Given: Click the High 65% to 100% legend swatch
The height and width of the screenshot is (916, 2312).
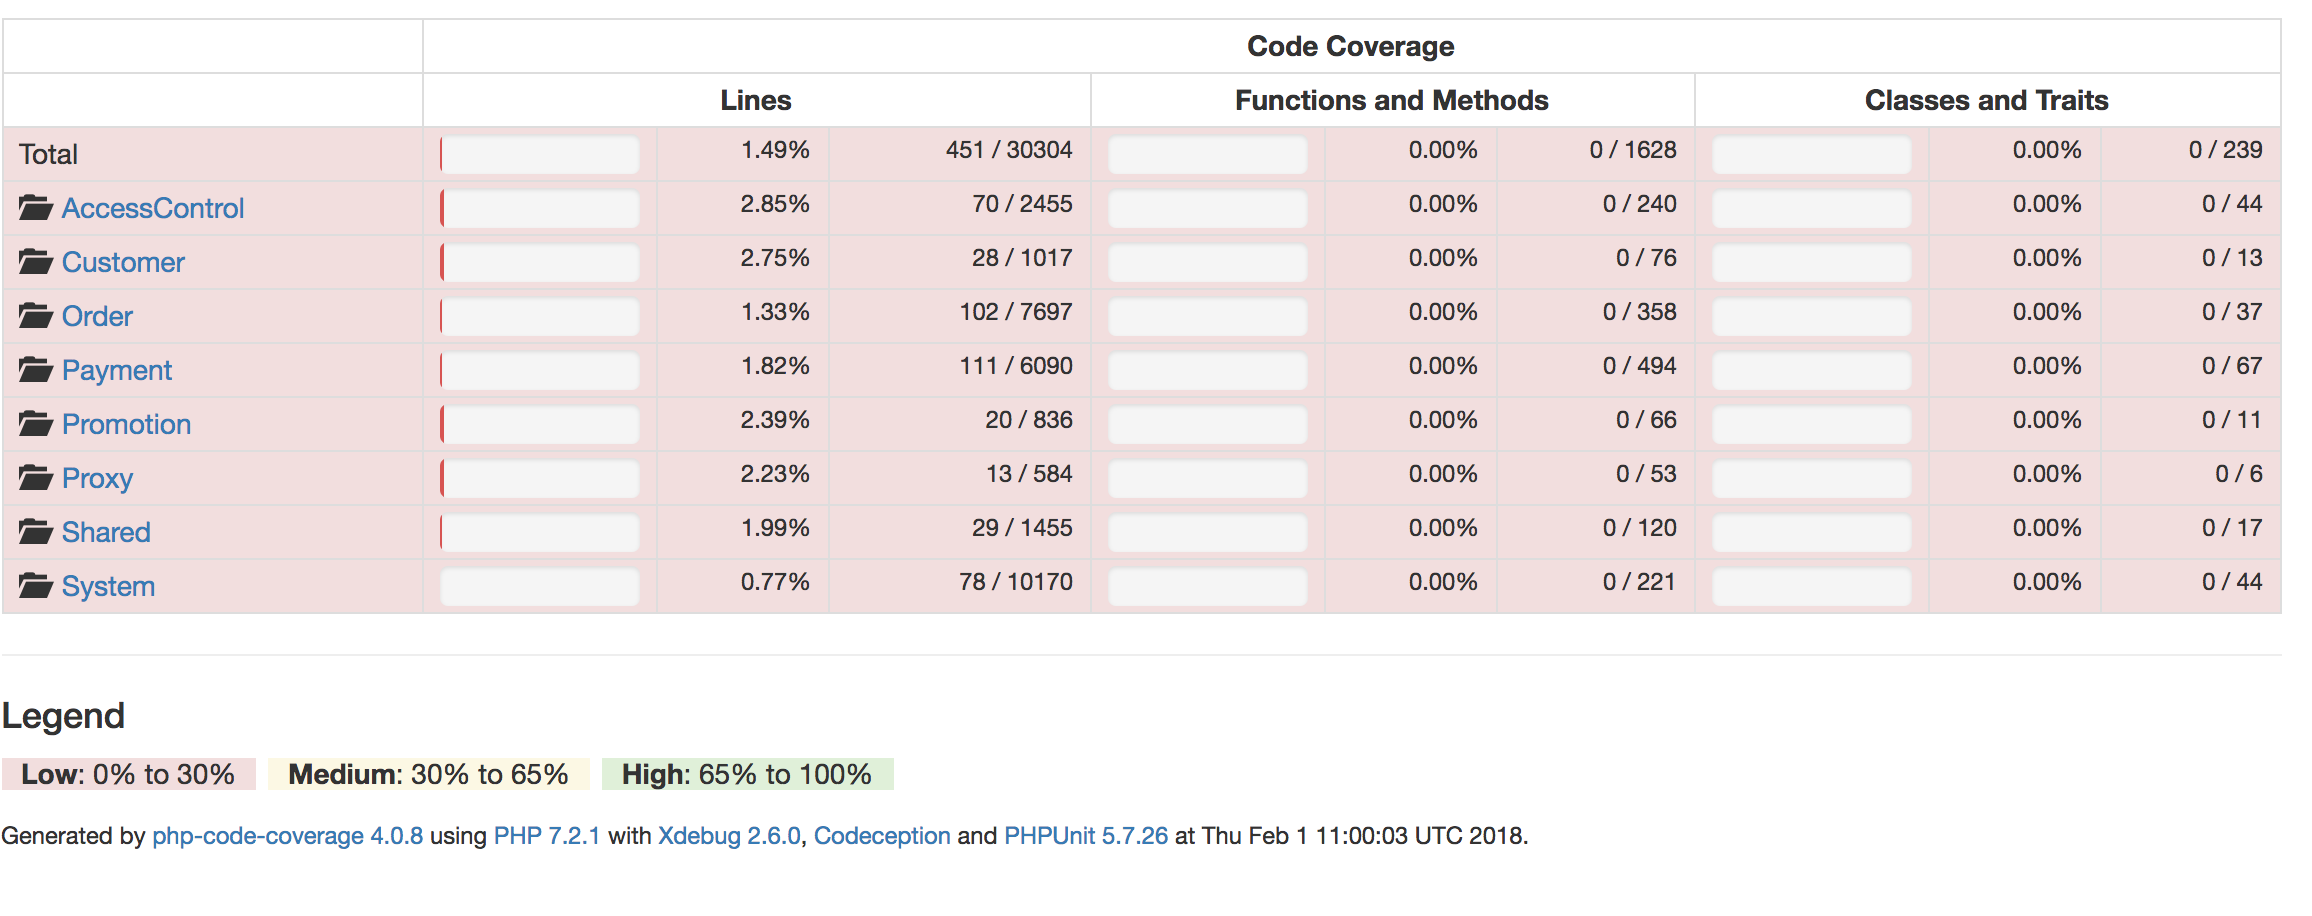Looking at the screenshot, I should (x=747, y=774).
